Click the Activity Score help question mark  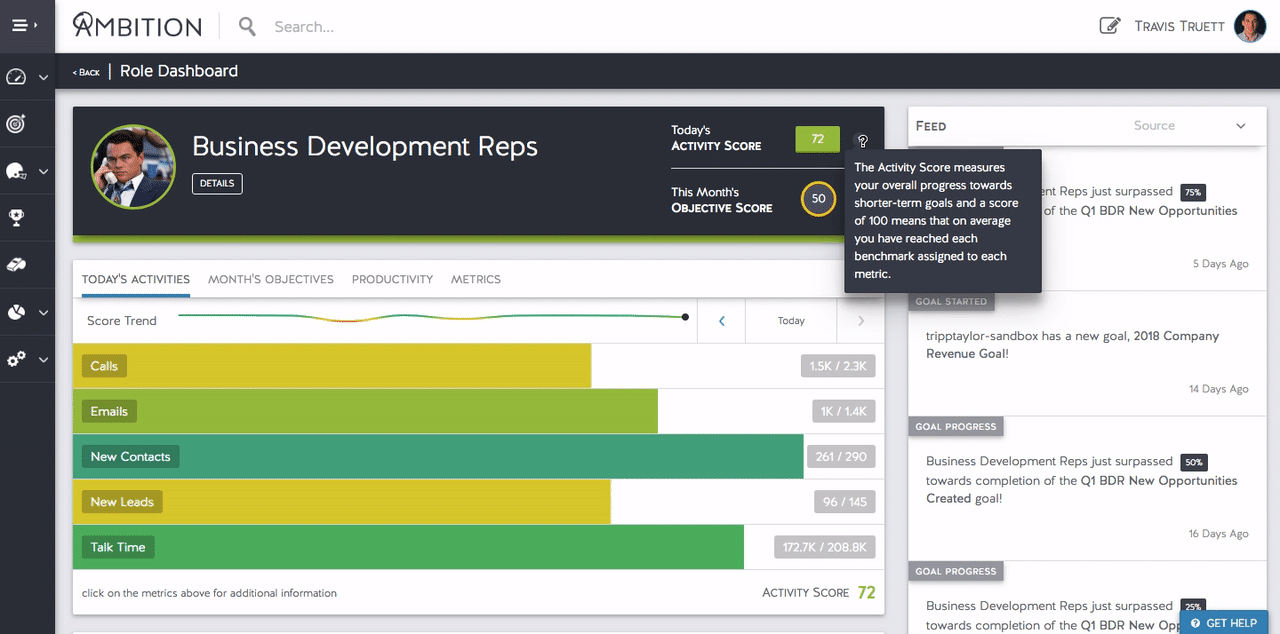(863, 141)
